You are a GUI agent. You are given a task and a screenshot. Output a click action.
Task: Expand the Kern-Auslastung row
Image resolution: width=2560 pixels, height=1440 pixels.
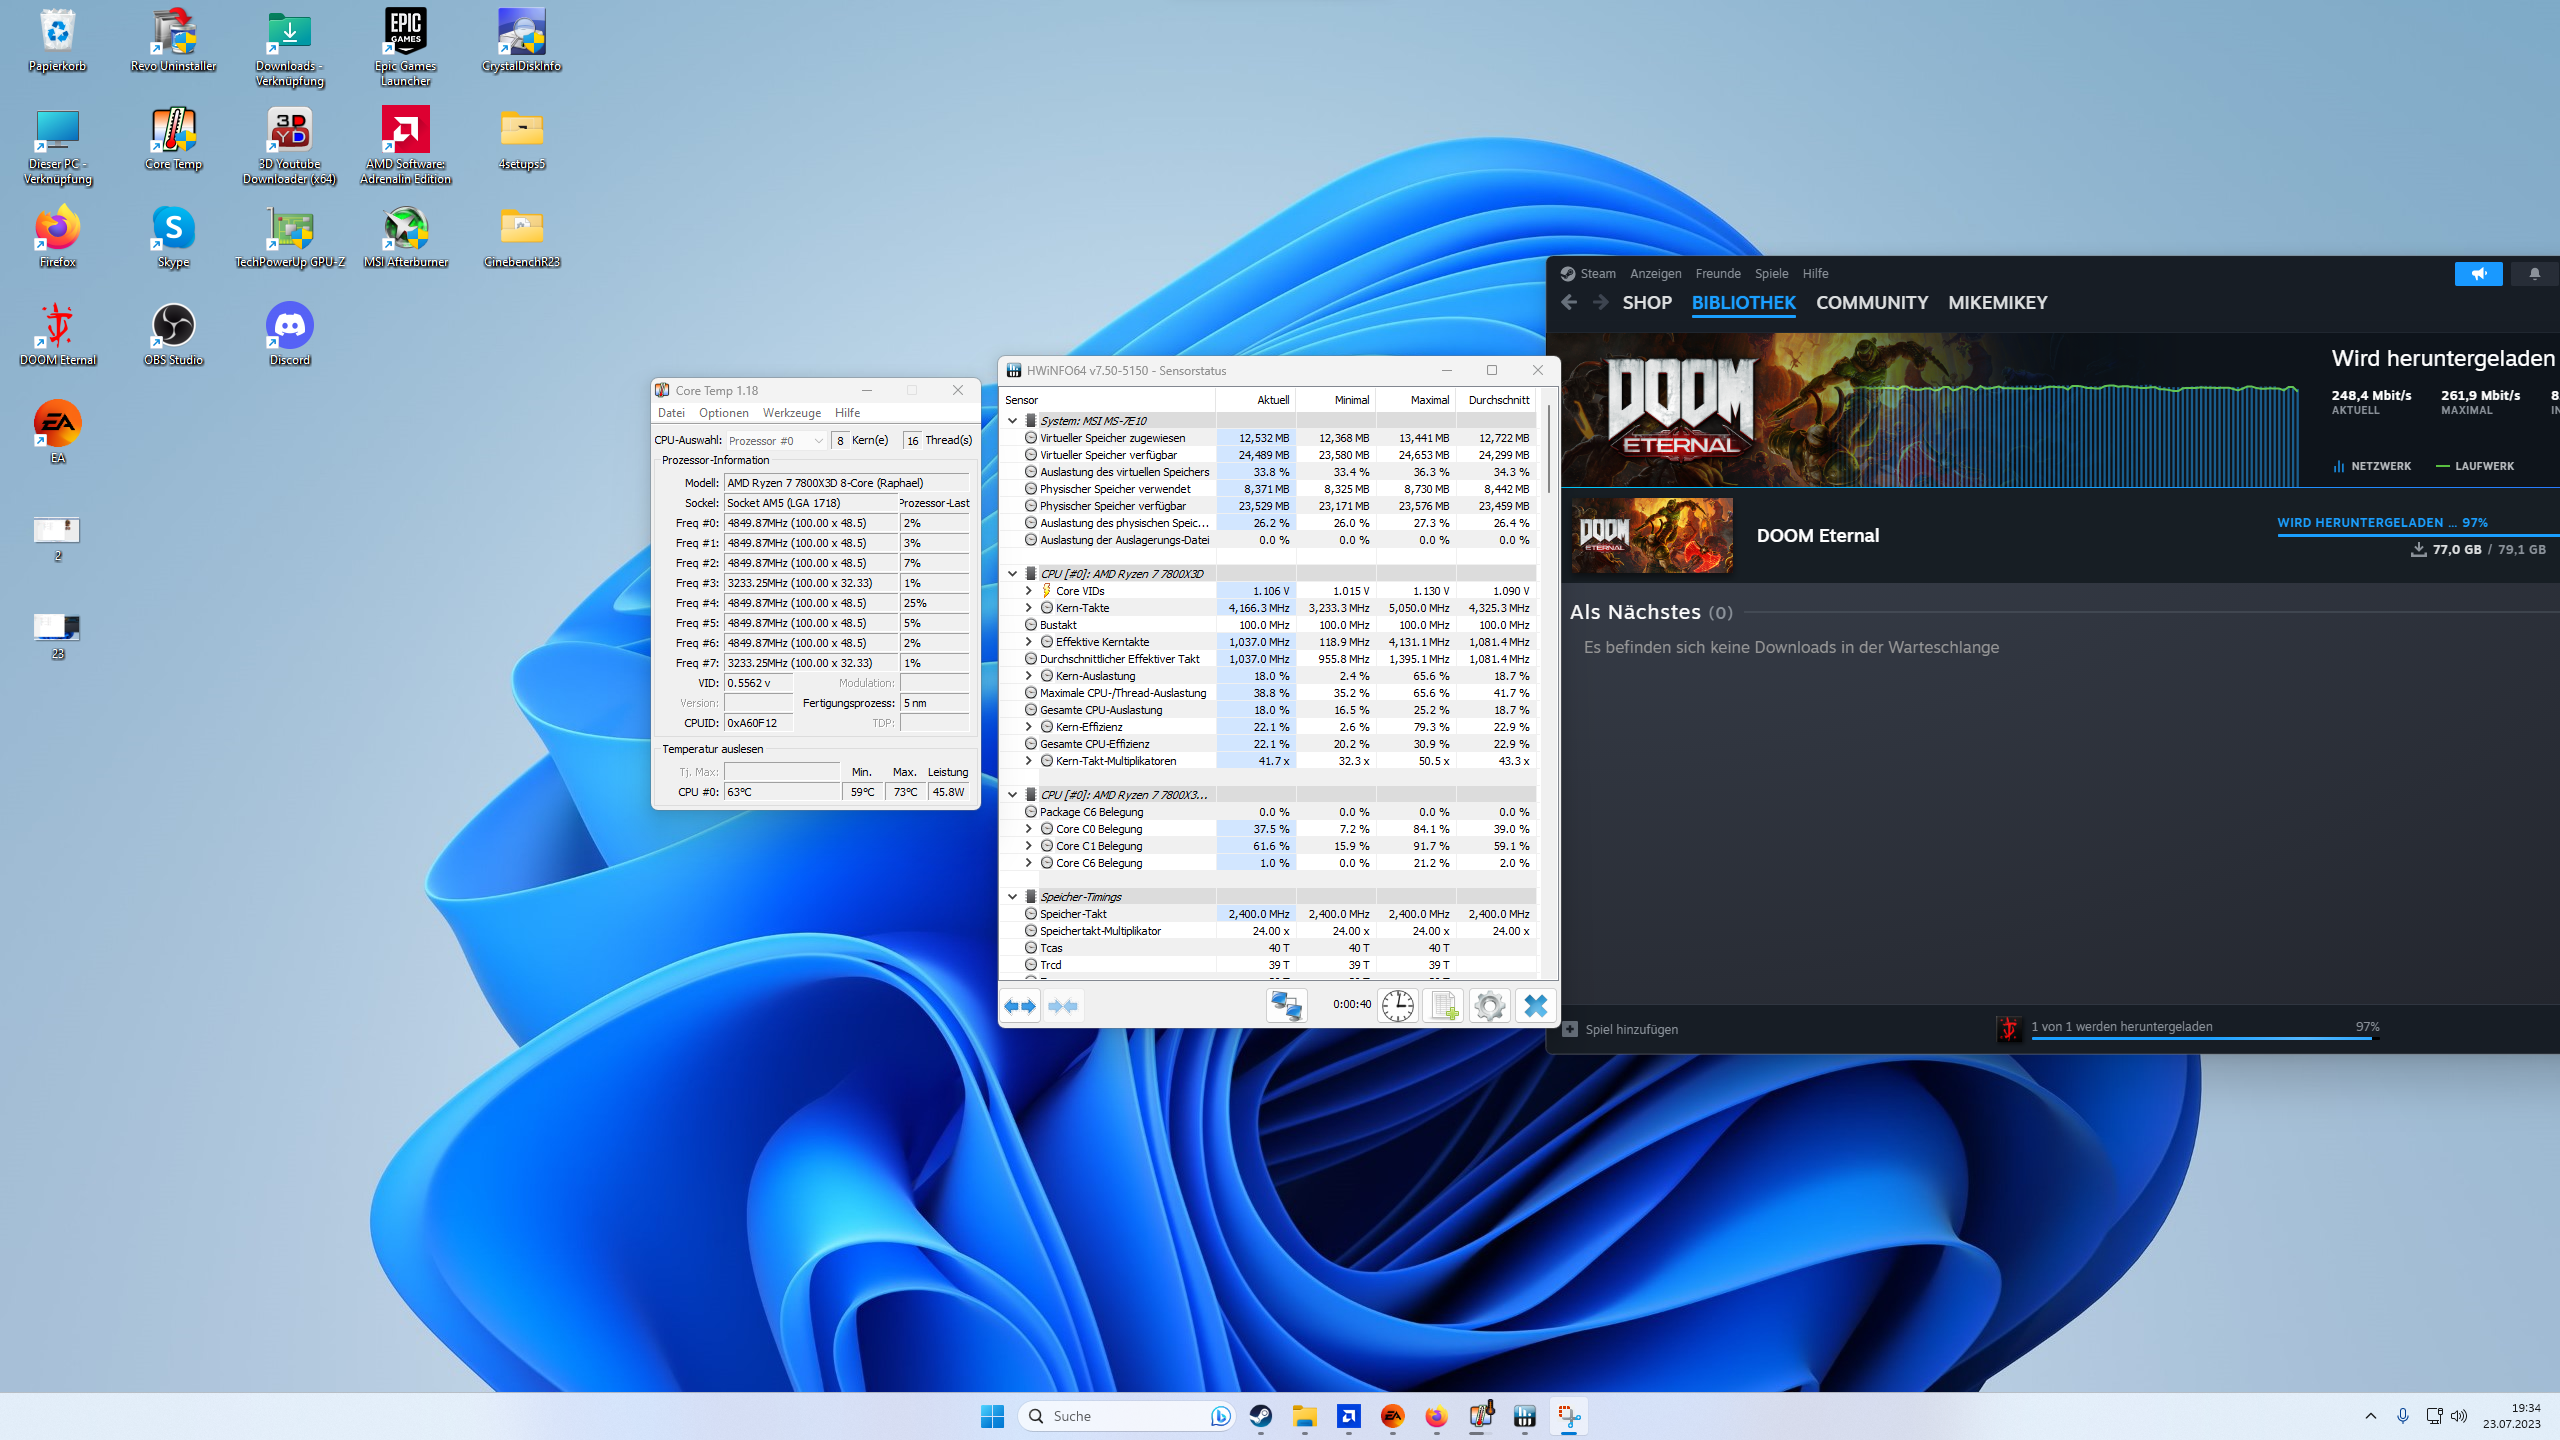1028,676
